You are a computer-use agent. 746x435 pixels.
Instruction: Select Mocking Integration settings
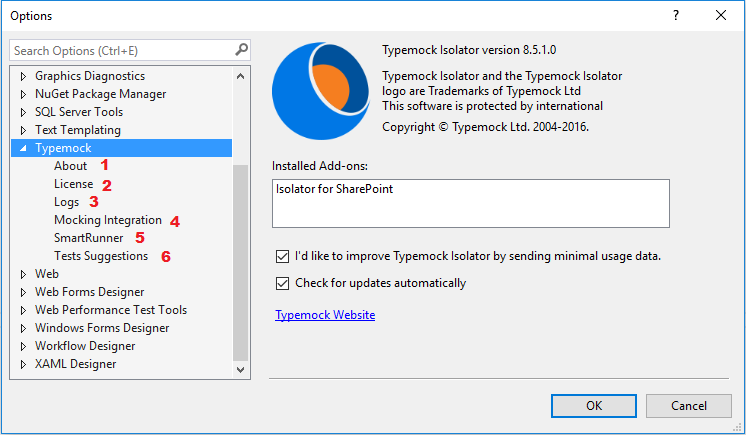107,220
